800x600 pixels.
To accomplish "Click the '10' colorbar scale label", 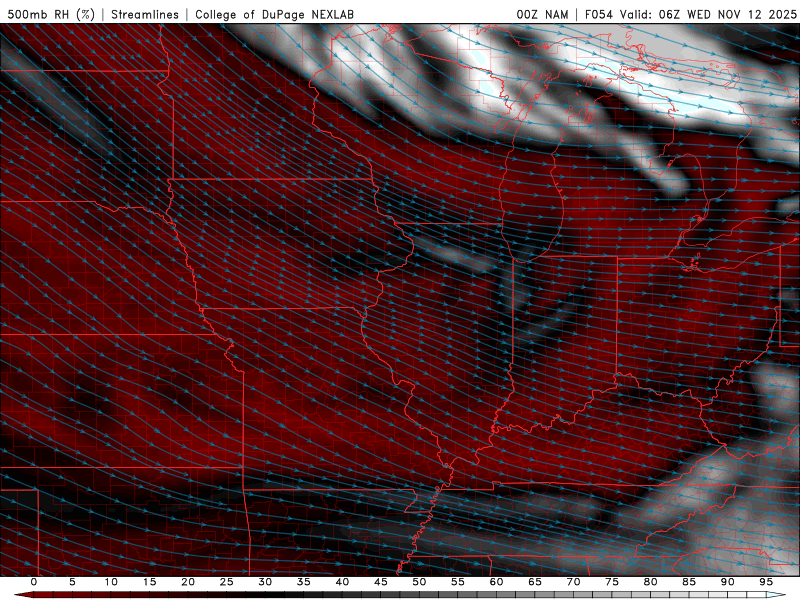I will [x=111, y=582].
